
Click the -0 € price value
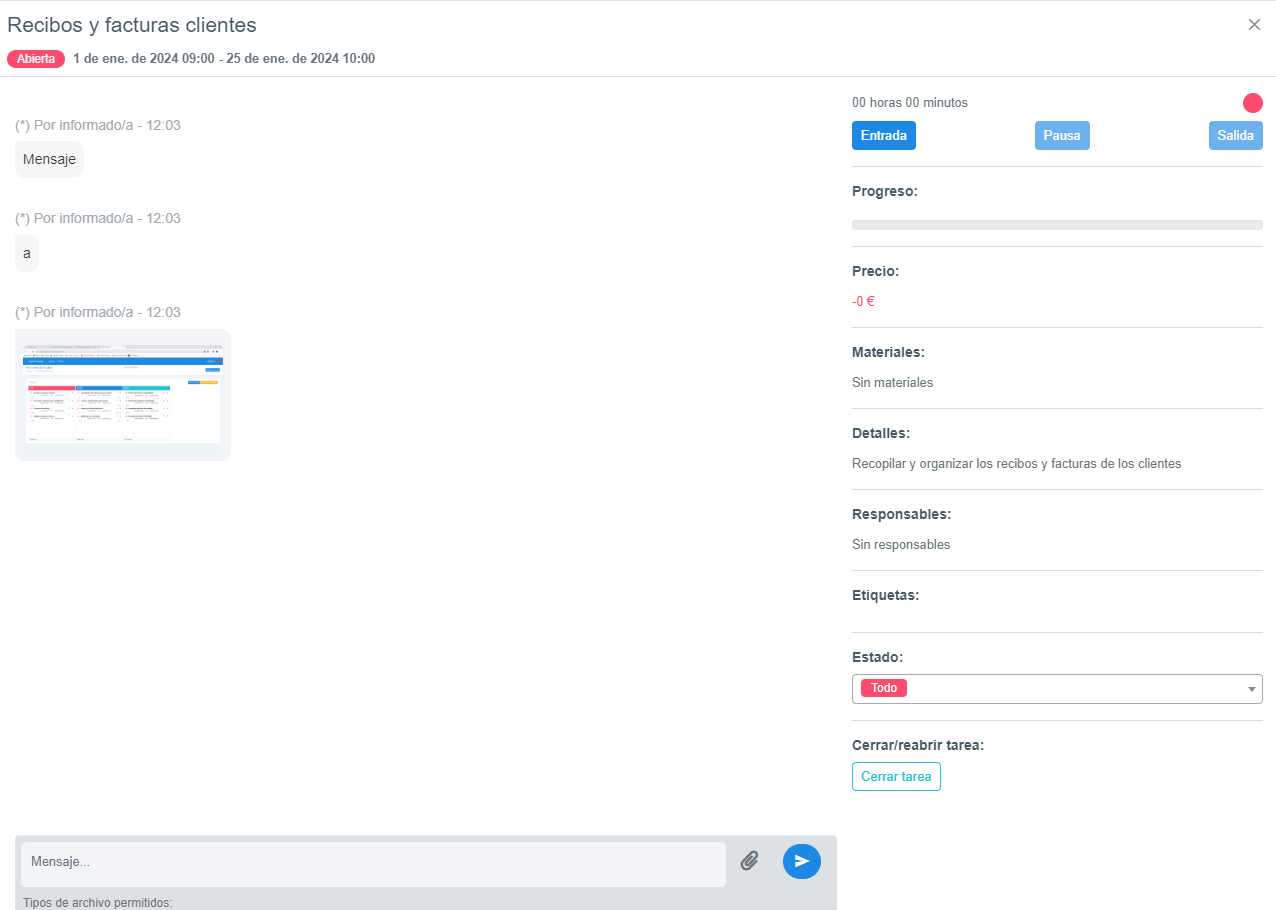pyautogui.click(x=863, y=301)
